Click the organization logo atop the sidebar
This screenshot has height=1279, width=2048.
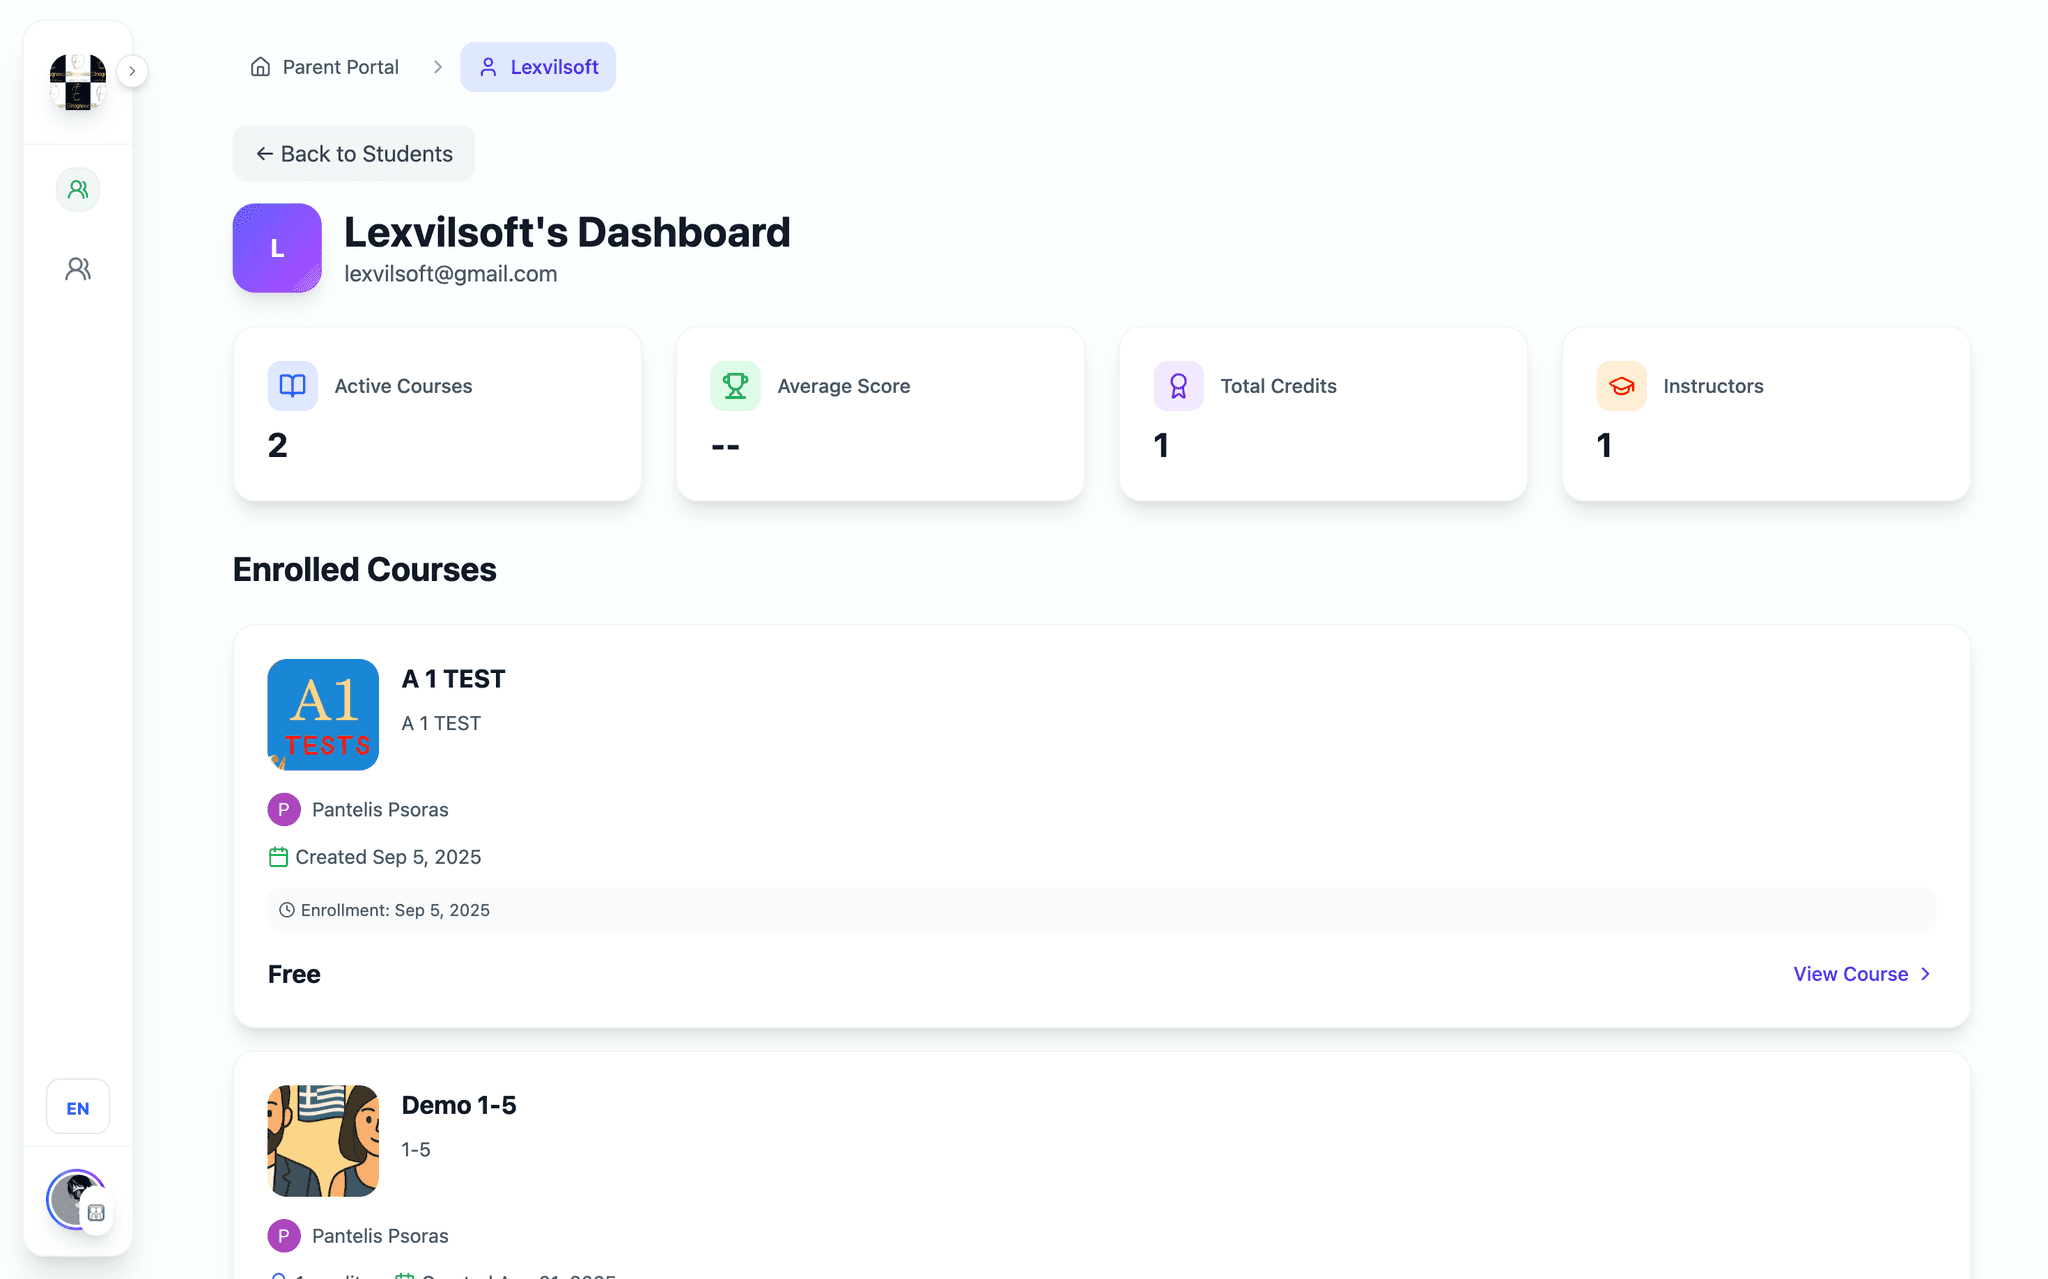(78, 82)
